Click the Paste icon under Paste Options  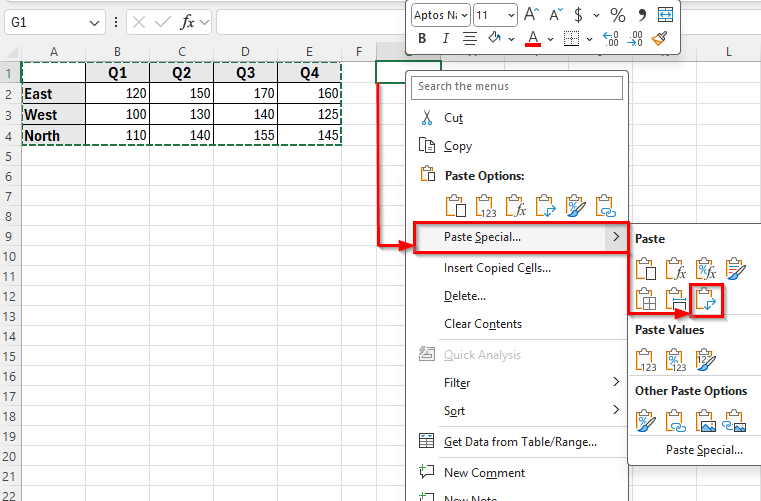tap(456, 206)
